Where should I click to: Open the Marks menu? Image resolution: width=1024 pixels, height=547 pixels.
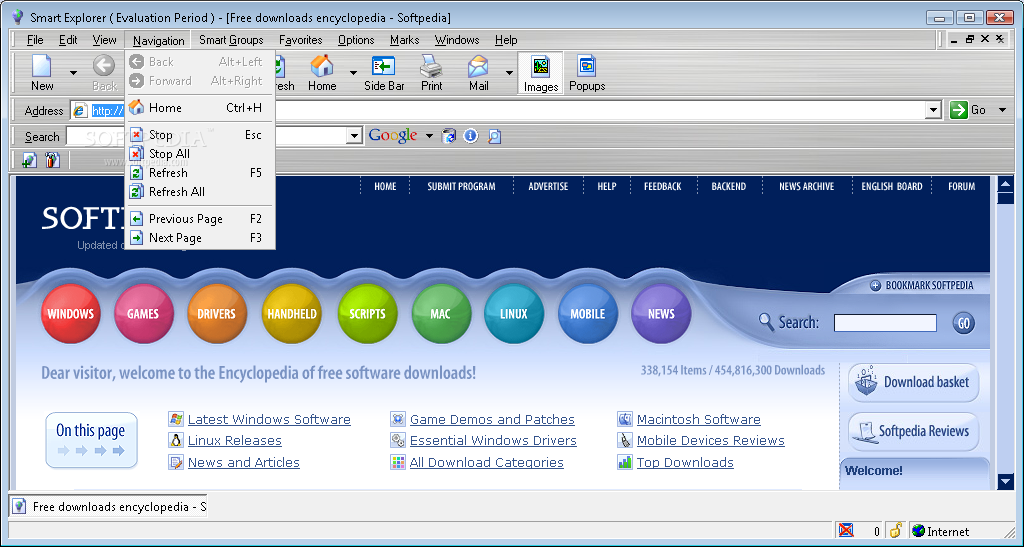point(404,40)
